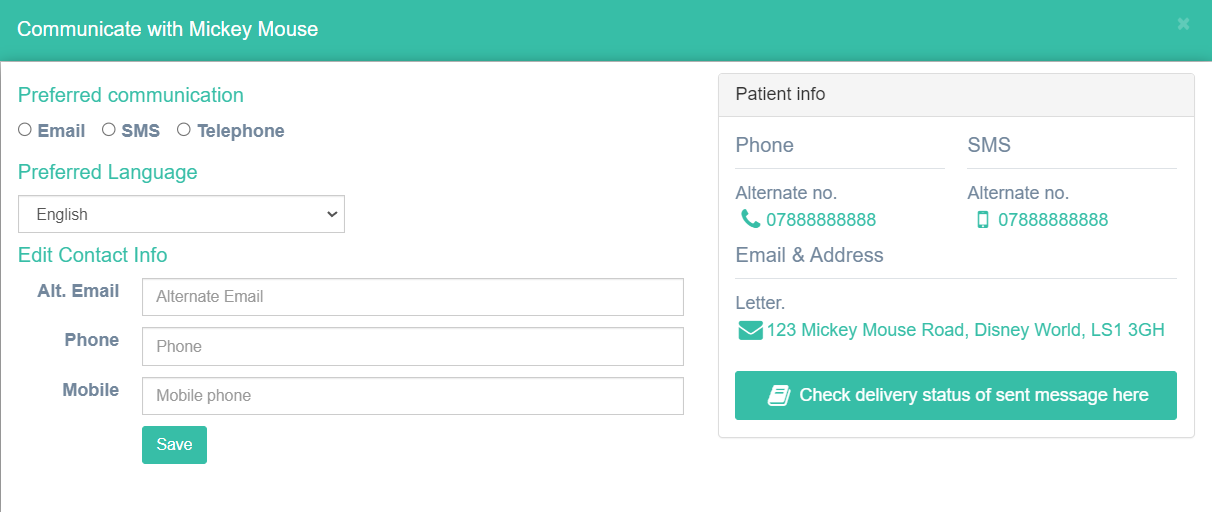Click the arrow on the English language selector
This screenshot has width=1212, height=512.
pyautogui.click(x=332, y=214)
